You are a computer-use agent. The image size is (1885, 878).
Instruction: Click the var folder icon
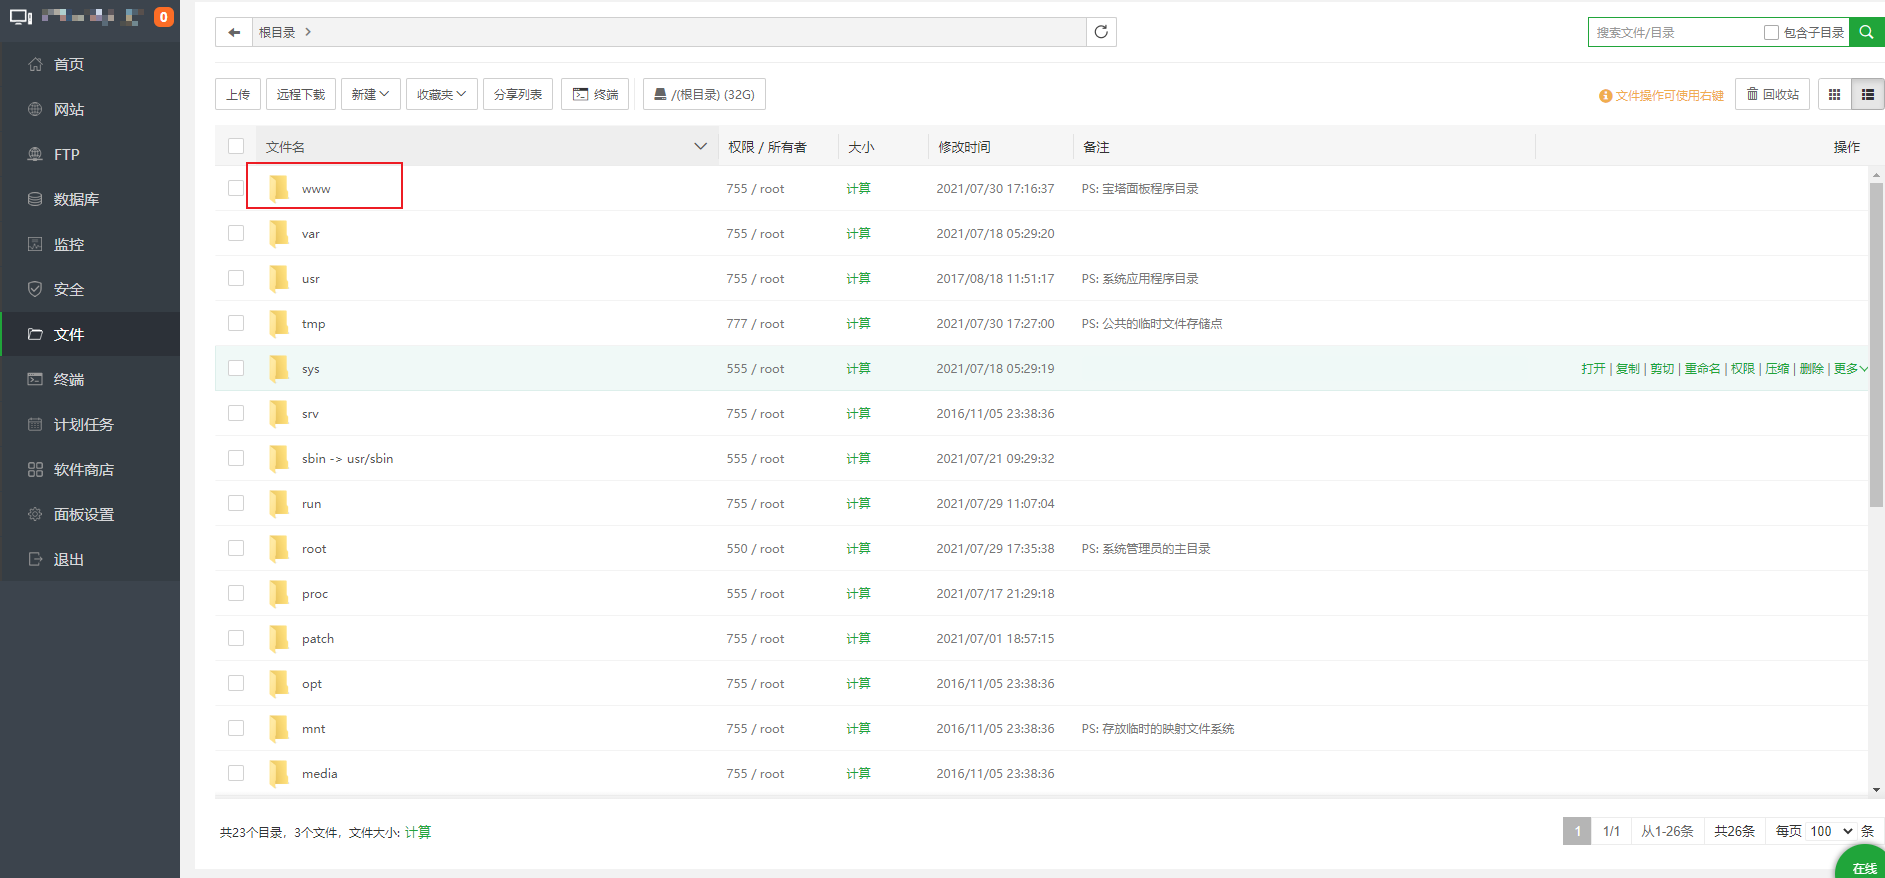[279, 233]
